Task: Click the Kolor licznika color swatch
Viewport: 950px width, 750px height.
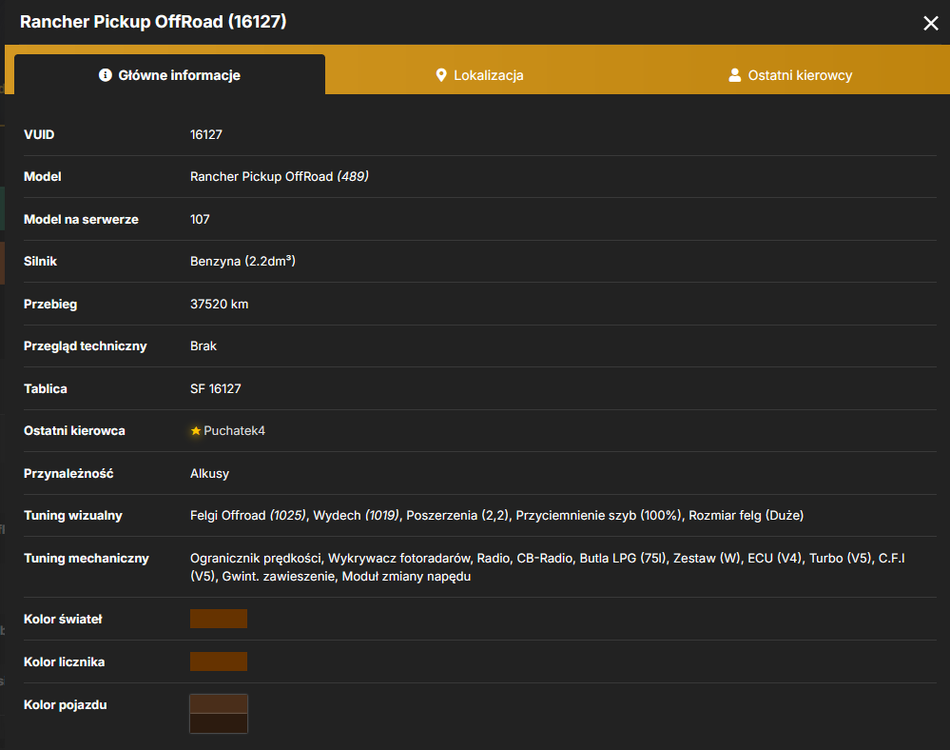Action: coord(219,662)
